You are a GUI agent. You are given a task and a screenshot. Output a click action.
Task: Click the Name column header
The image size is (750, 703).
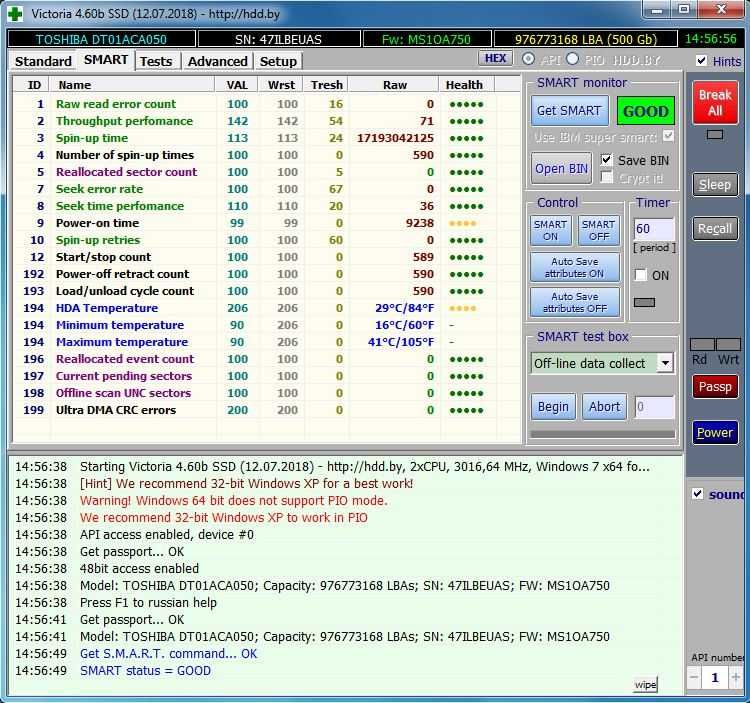(132, 85)
